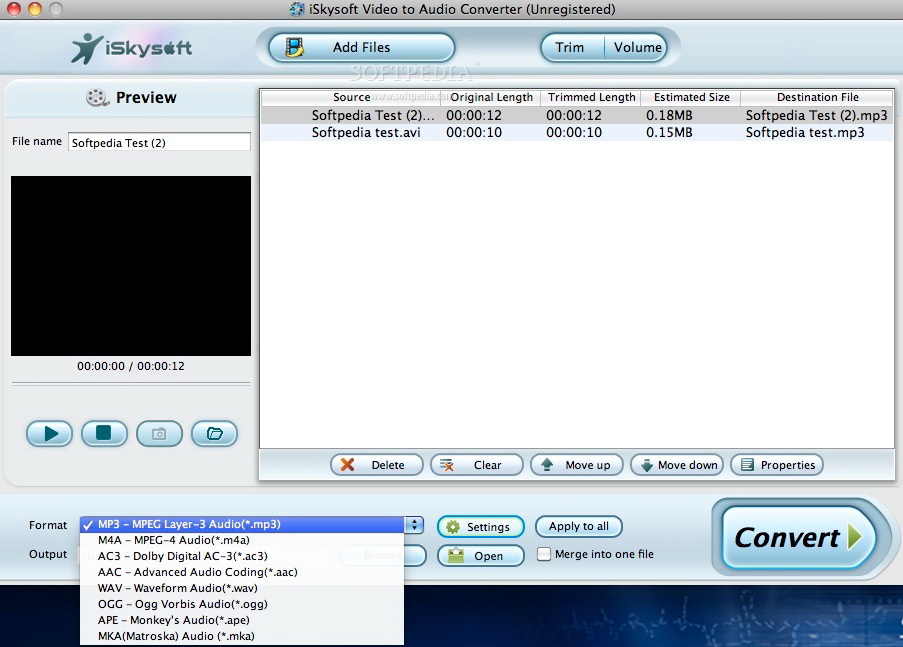This screenshot has width=903, height=647.
Task: Choose OGG - Ogg Vorbis Audio
Action: click(x=242, y=604)
